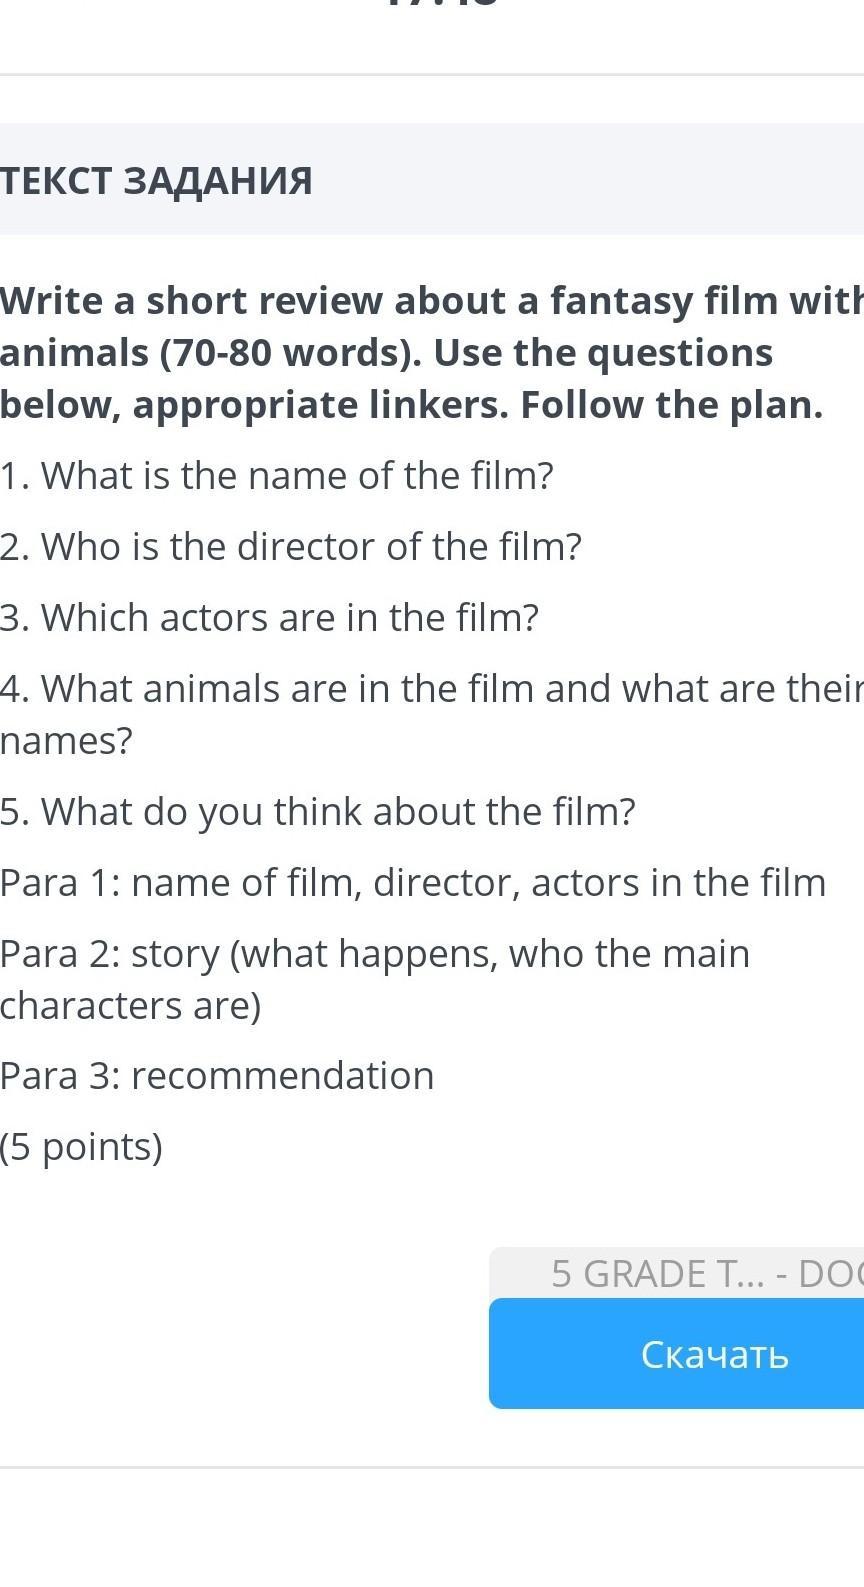Click the 'Para 3: recommendation' line
The image size is (864, 1587).
[x=217, y=1076]
